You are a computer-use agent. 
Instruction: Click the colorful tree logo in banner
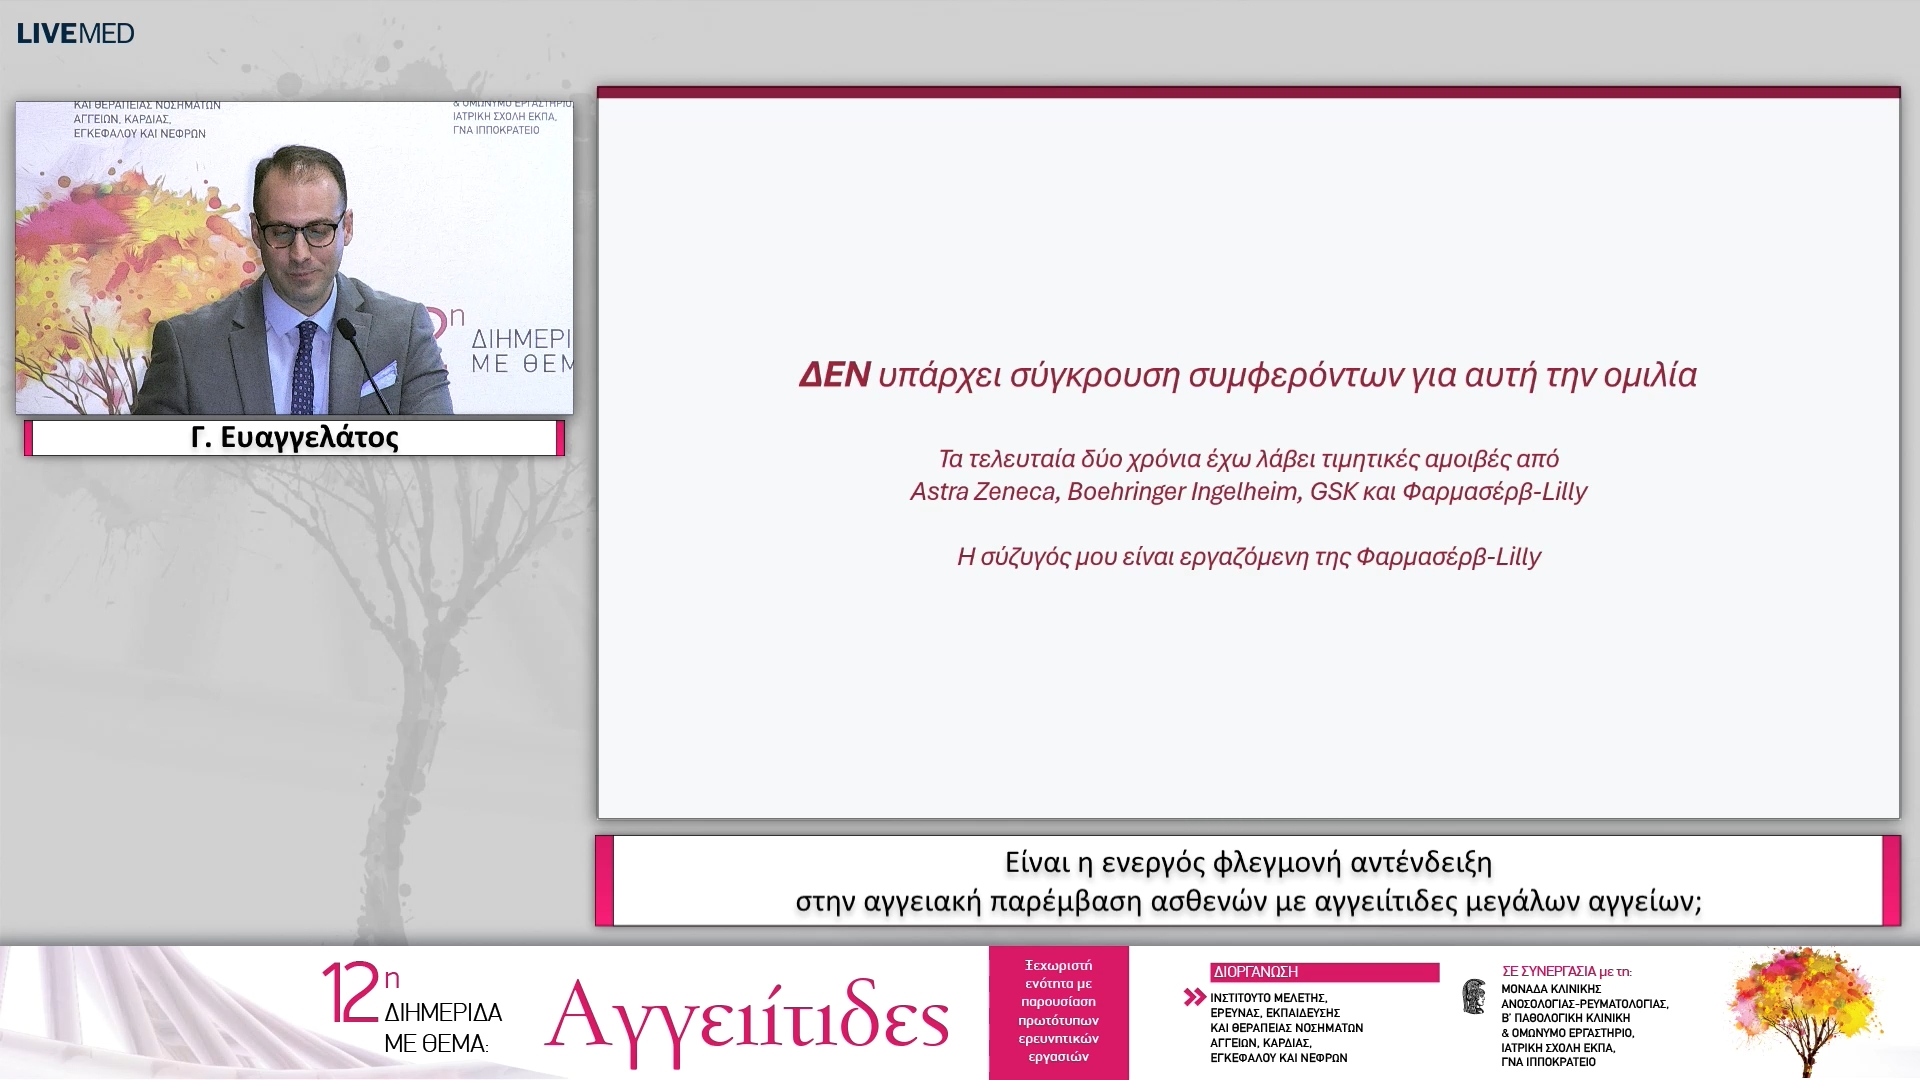(x=1805, y=1011)
